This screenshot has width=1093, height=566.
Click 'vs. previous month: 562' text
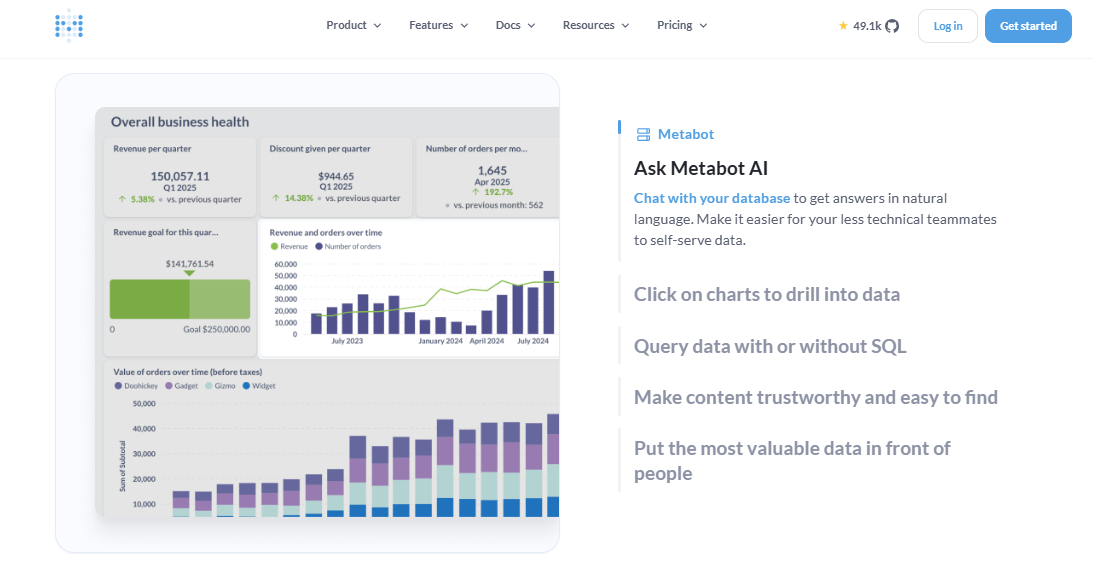[x=498, y=205]
